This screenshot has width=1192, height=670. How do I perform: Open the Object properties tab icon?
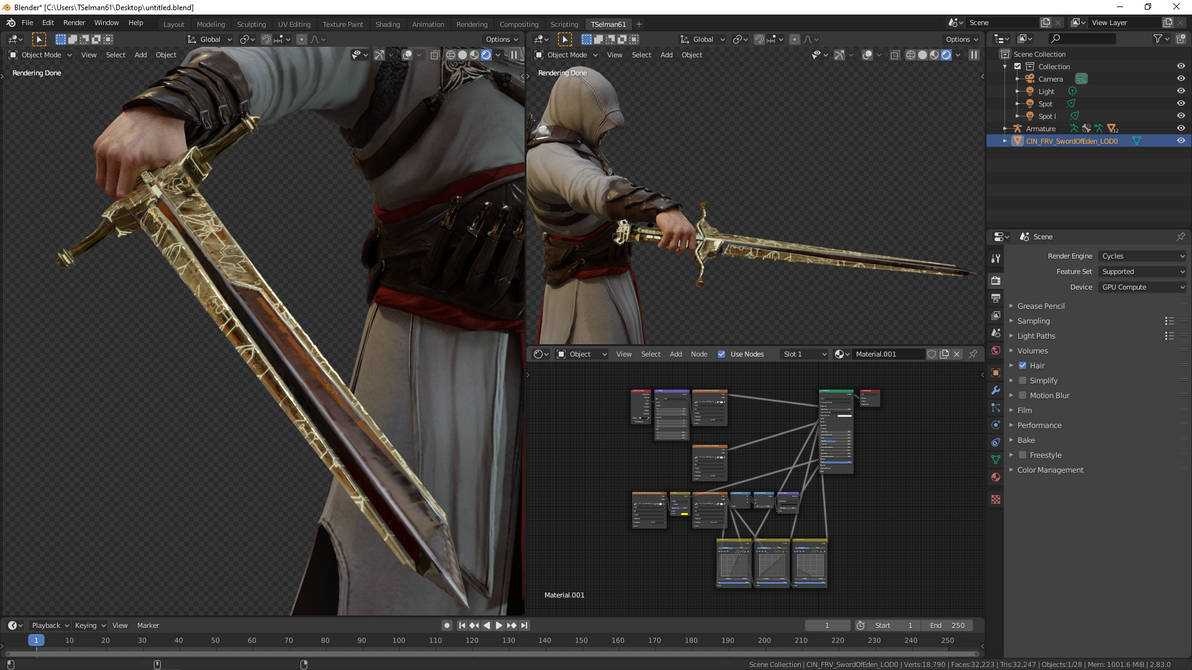point(996,373)
